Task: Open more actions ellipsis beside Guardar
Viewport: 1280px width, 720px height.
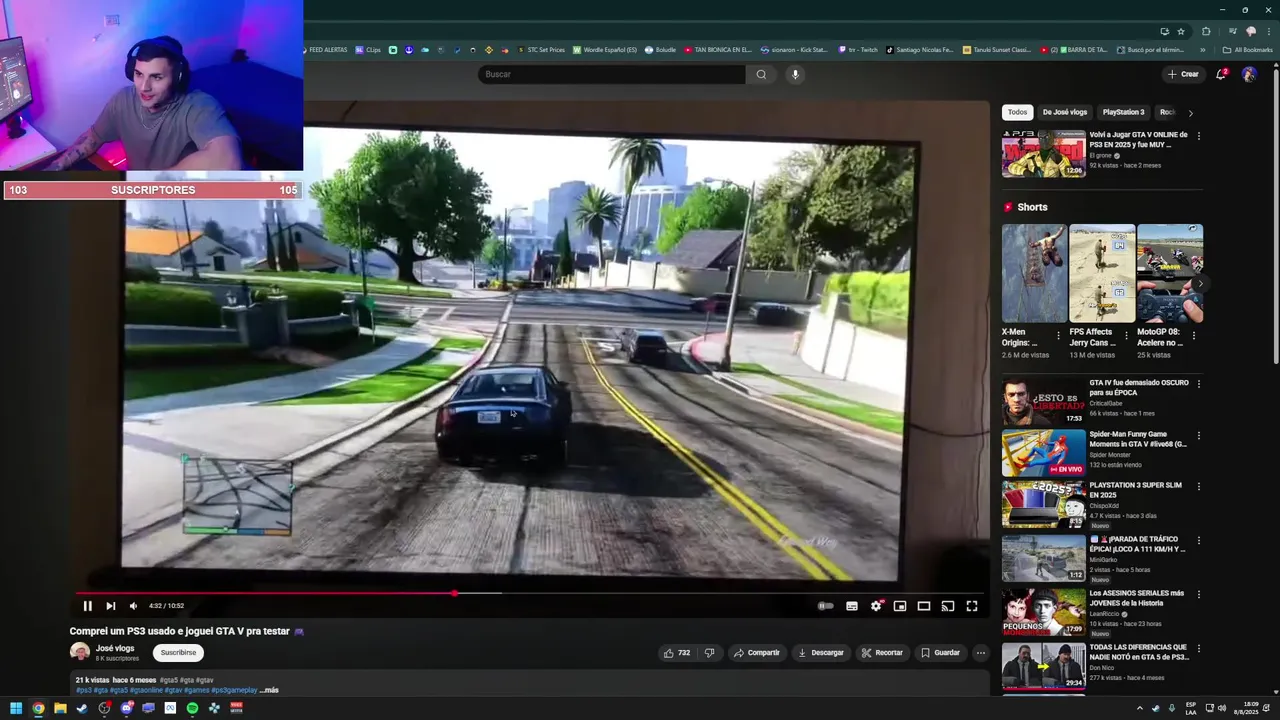Action: click(x=980, y=653)
